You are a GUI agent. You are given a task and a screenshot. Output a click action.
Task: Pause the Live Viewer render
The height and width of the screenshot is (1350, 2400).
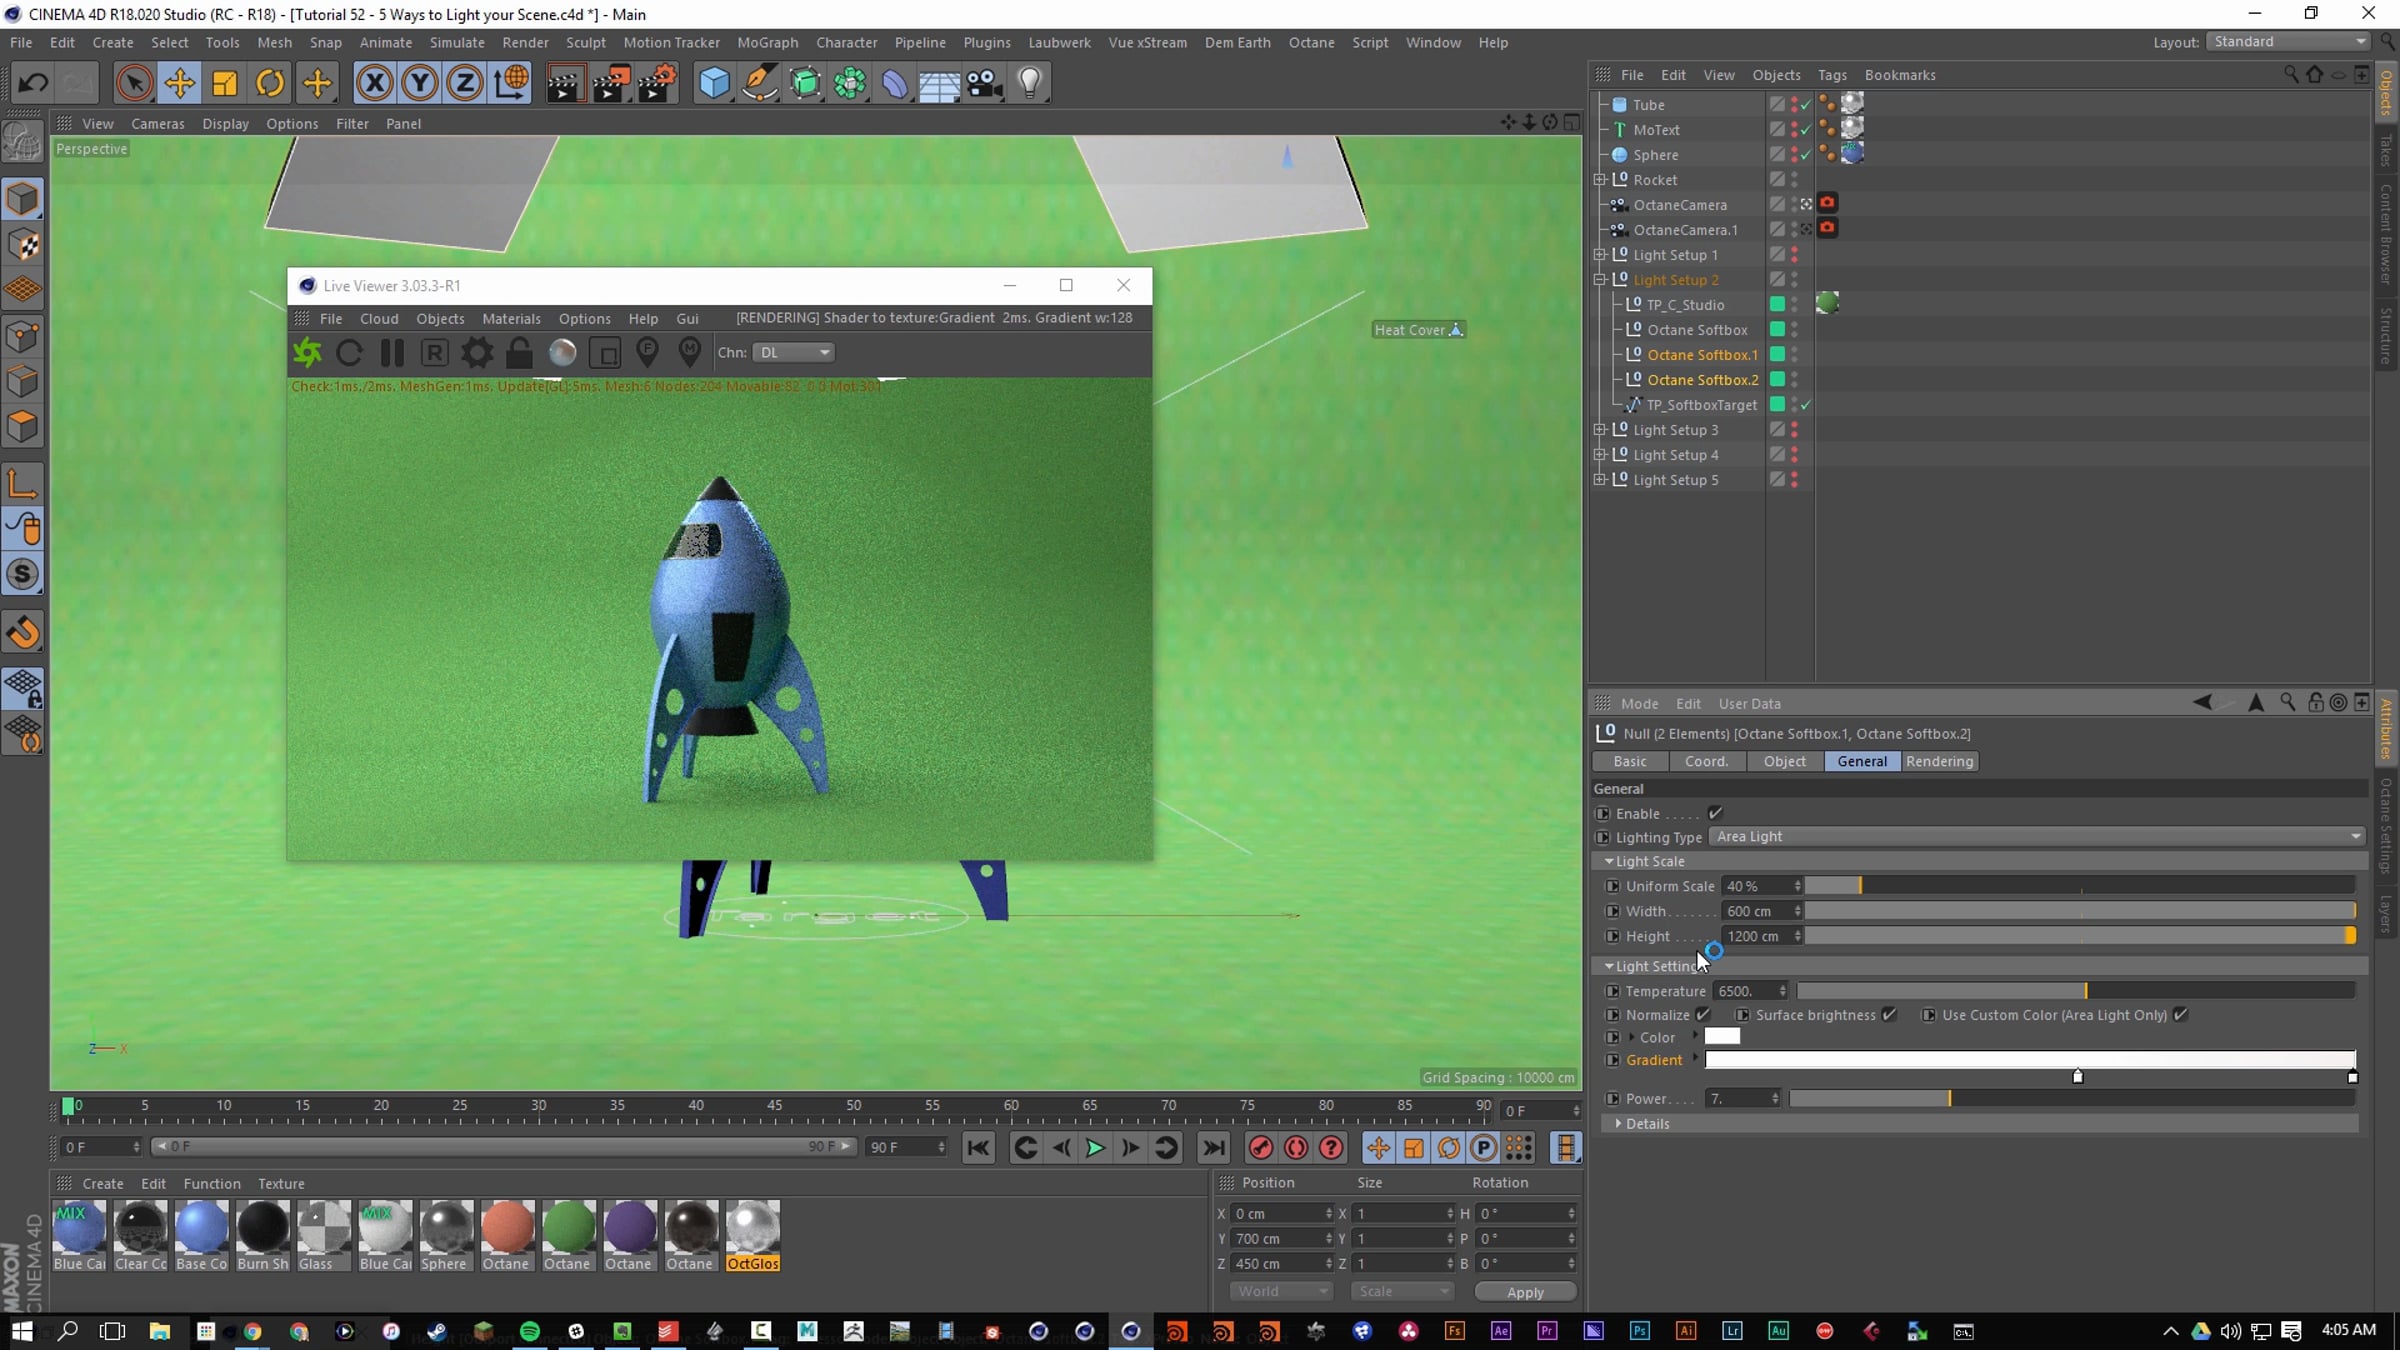[x=392, y=352]
